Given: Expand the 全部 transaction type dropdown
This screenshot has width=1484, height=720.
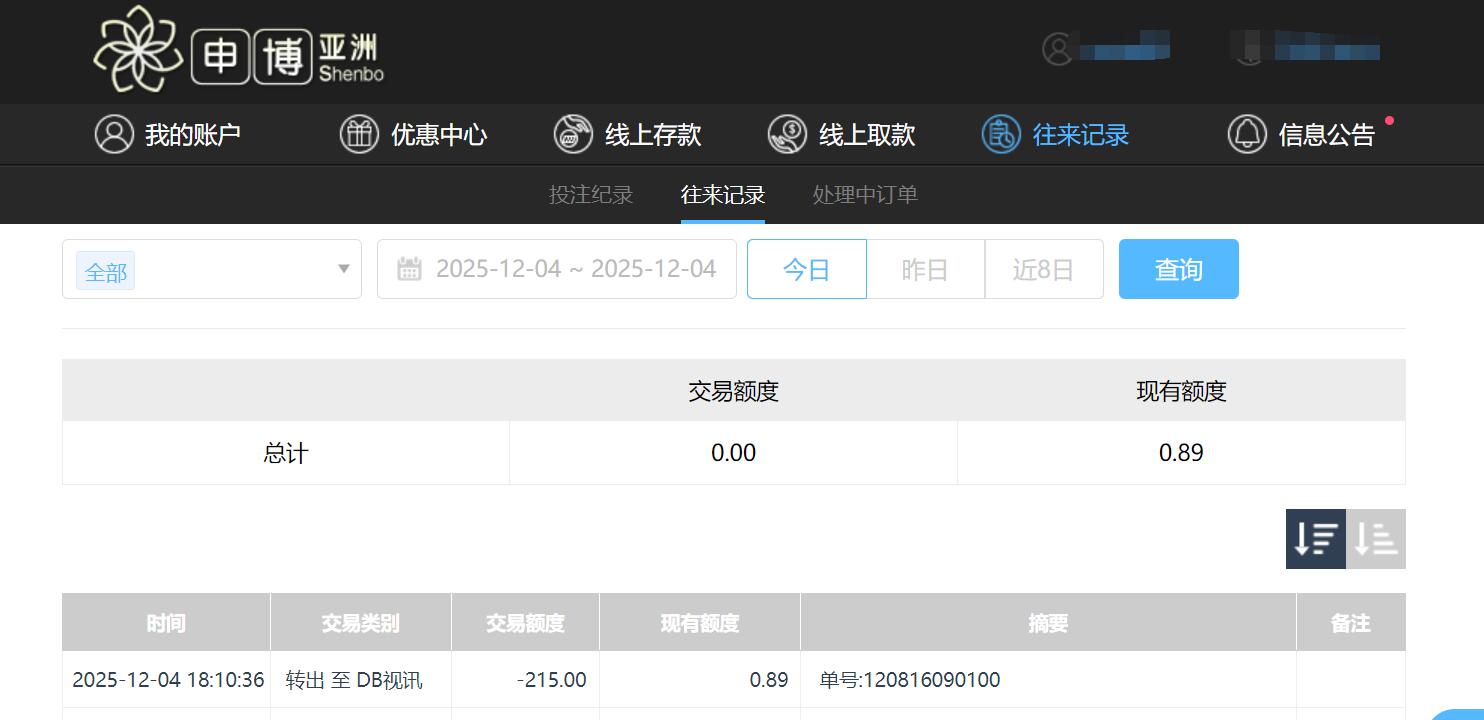Looking at the screenshot, I should pyautogui.click(x=211, y=270).
